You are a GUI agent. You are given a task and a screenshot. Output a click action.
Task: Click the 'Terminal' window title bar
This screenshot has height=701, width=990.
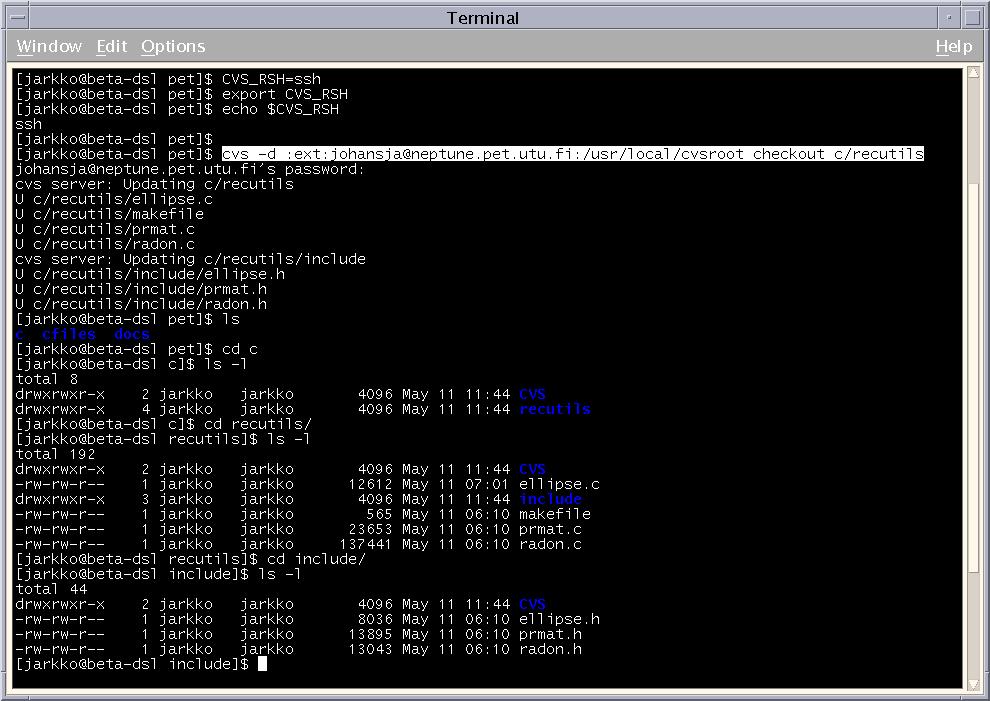[483, 17]
